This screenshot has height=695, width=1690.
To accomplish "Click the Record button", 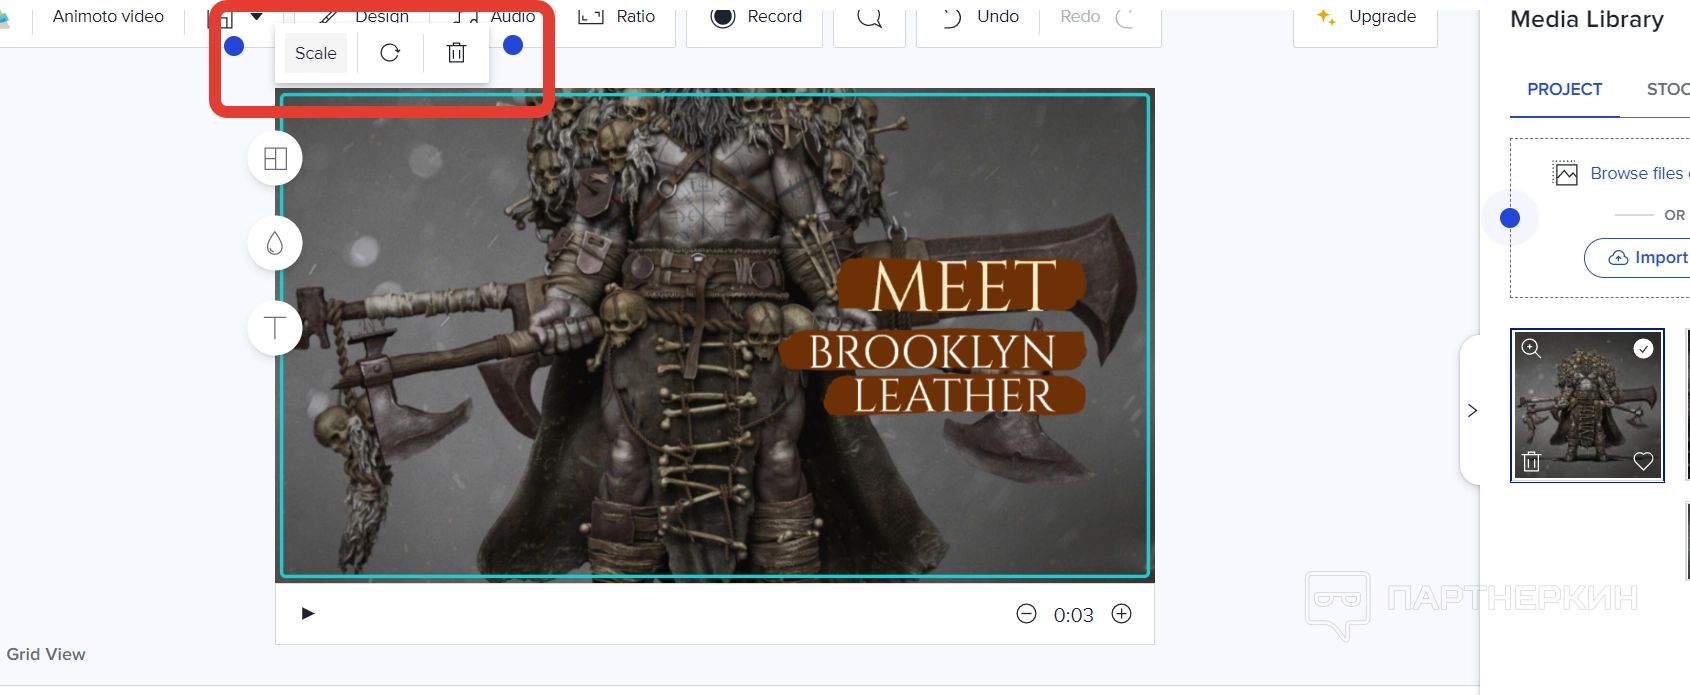I will point(755,17).
